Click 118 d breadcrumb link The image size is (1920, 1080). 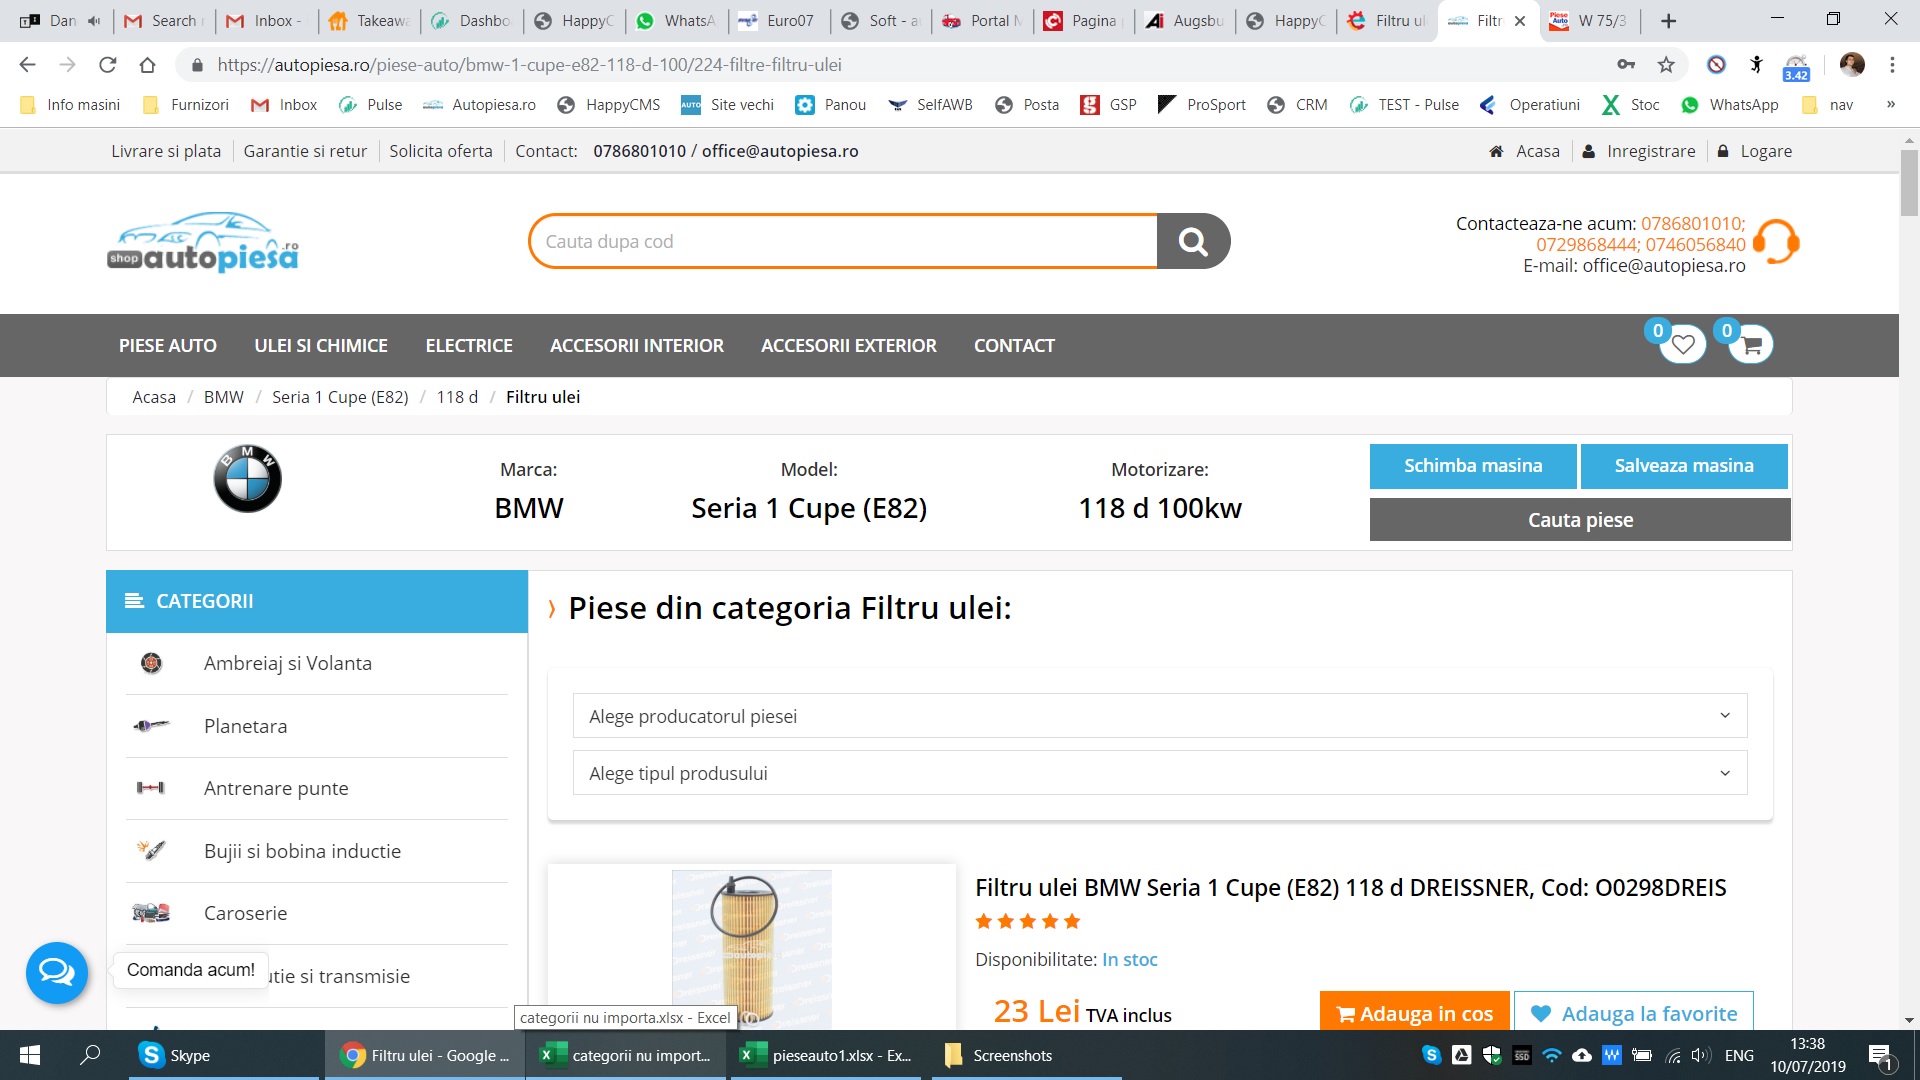click(x=457, y=397)
